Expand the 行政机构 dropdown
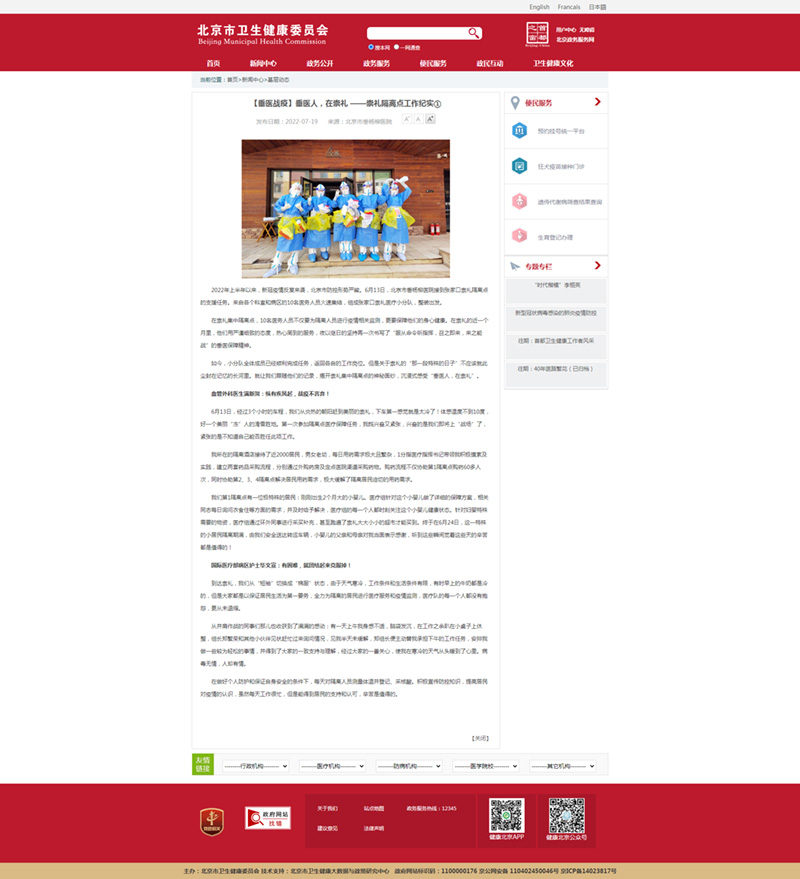Screen dimensions: 800x879 coord(253,765)
